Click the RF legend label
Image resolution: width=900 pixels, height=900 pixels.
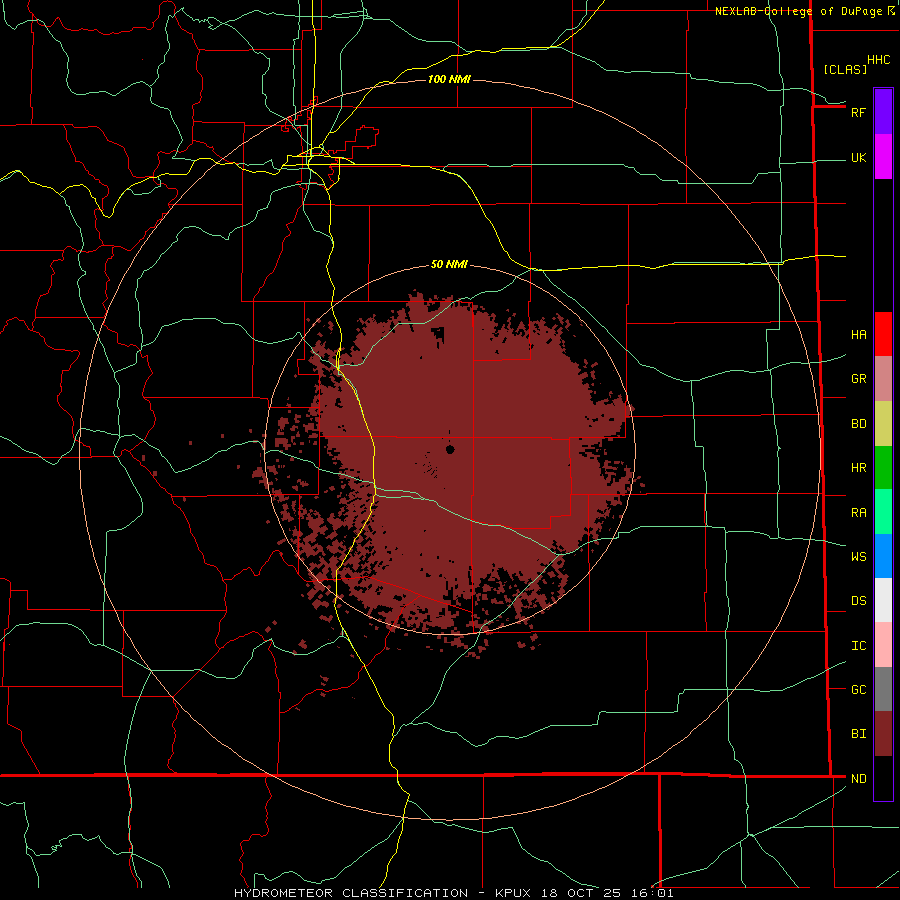[858, 112]
